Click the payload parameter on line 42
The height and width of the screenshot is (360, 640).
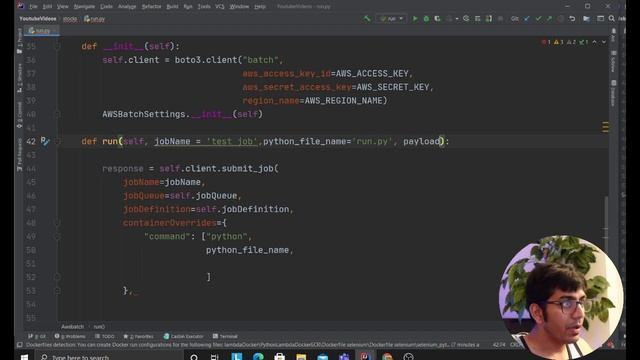click(421, 141)
